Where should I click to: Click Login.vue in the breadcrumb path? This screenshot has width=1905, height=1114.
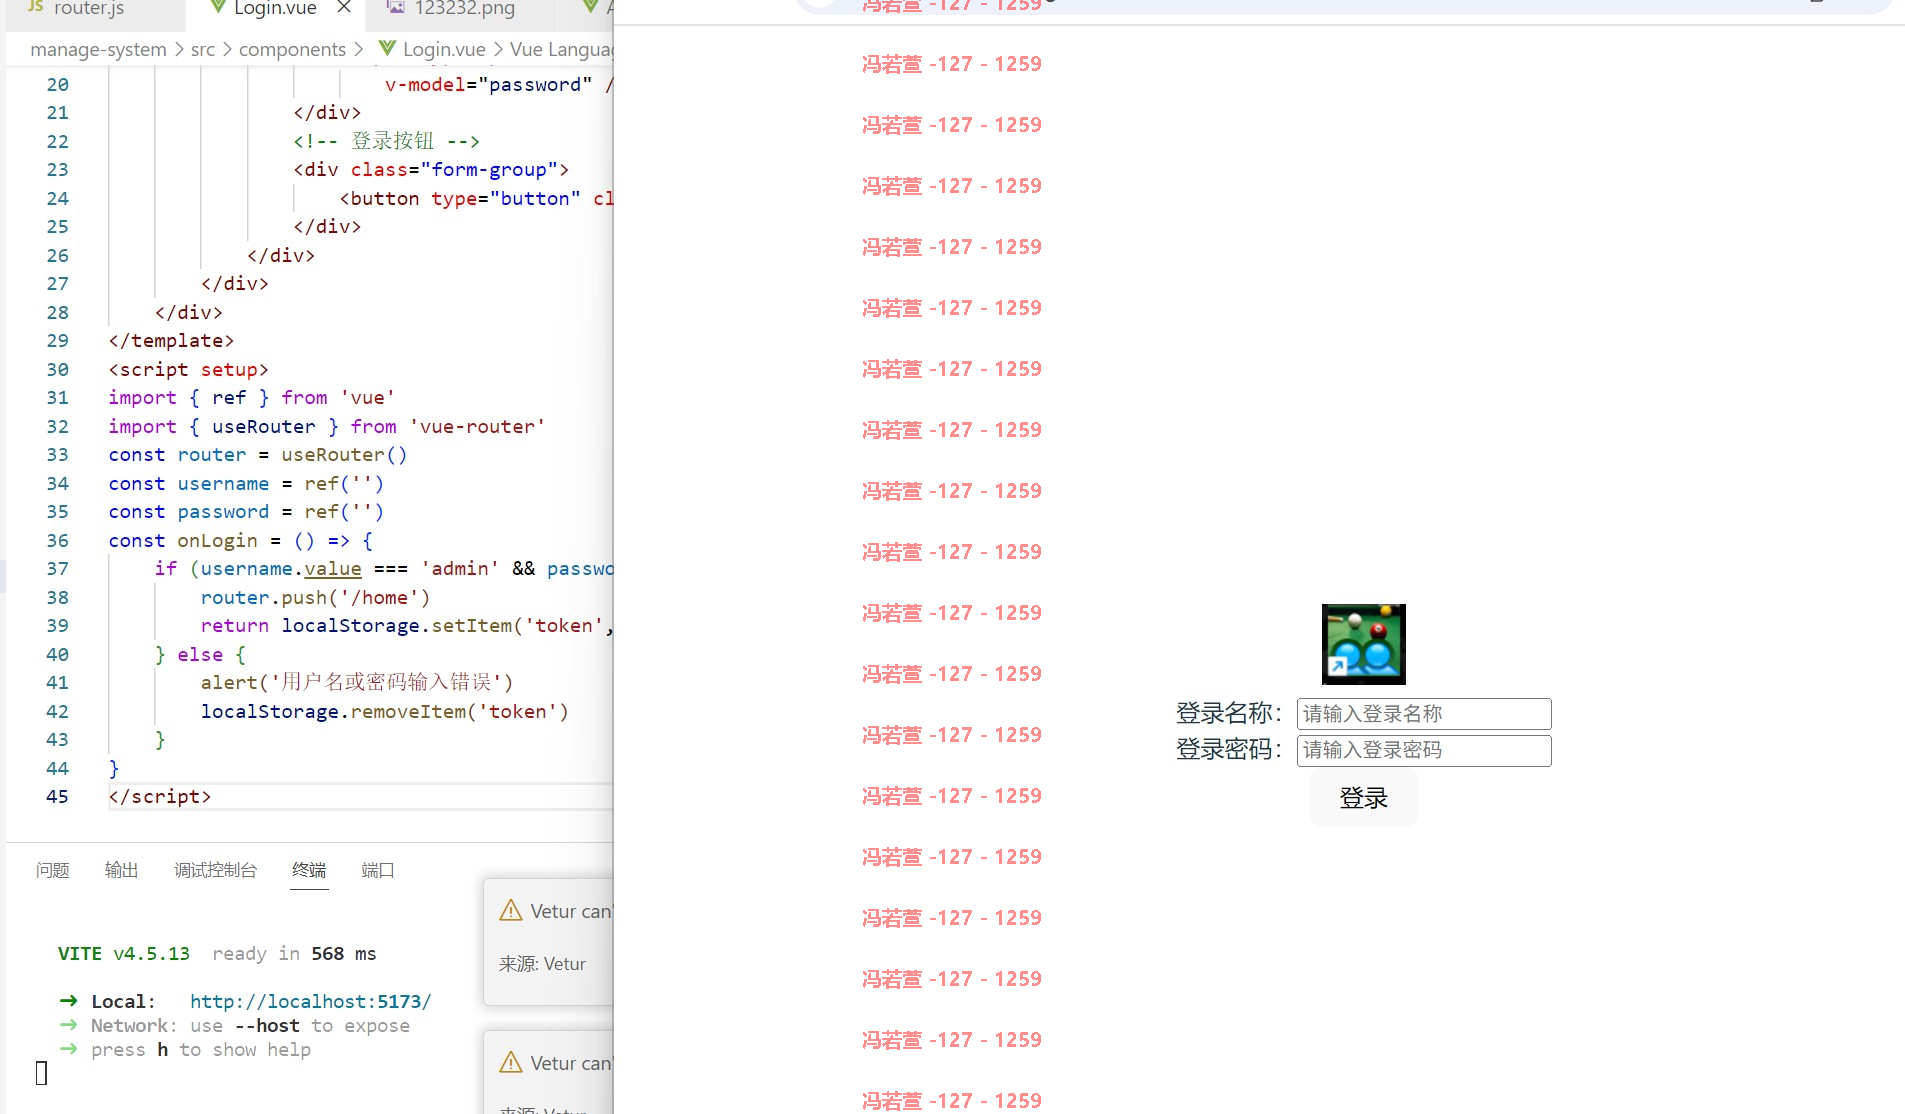(444, 49)
